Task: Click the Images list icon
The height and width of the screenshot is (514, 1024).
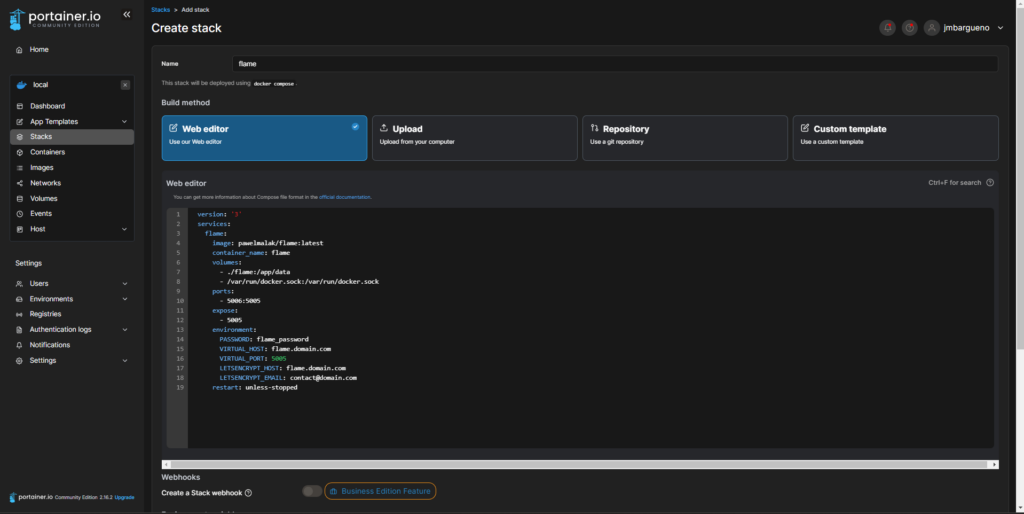Action: tap(20, 168)
